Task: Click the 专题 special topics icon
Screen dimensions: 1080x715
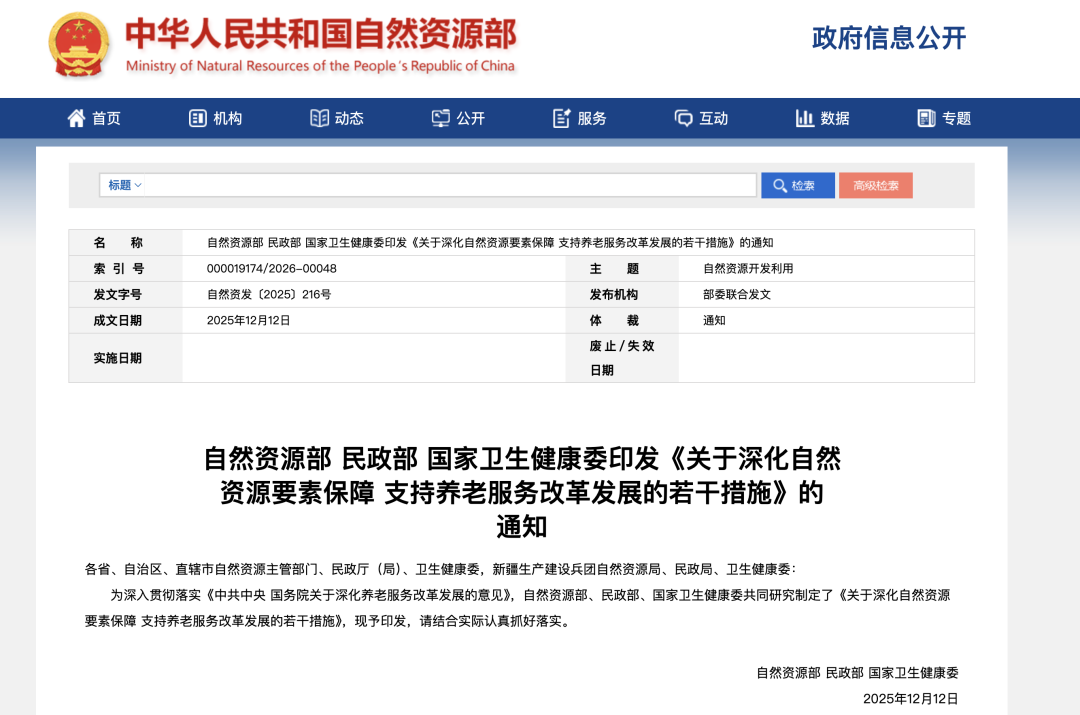Action: click(x=926, y=118)
